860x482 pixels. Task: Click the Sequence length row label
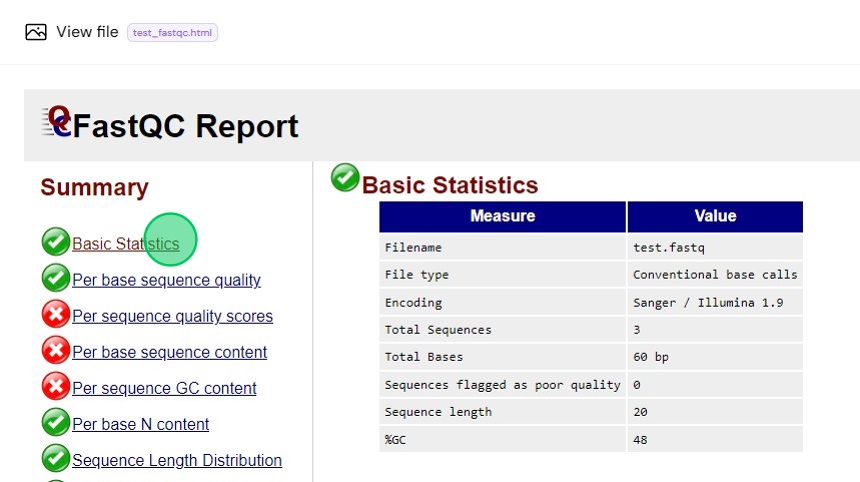(x=438, y=412)
